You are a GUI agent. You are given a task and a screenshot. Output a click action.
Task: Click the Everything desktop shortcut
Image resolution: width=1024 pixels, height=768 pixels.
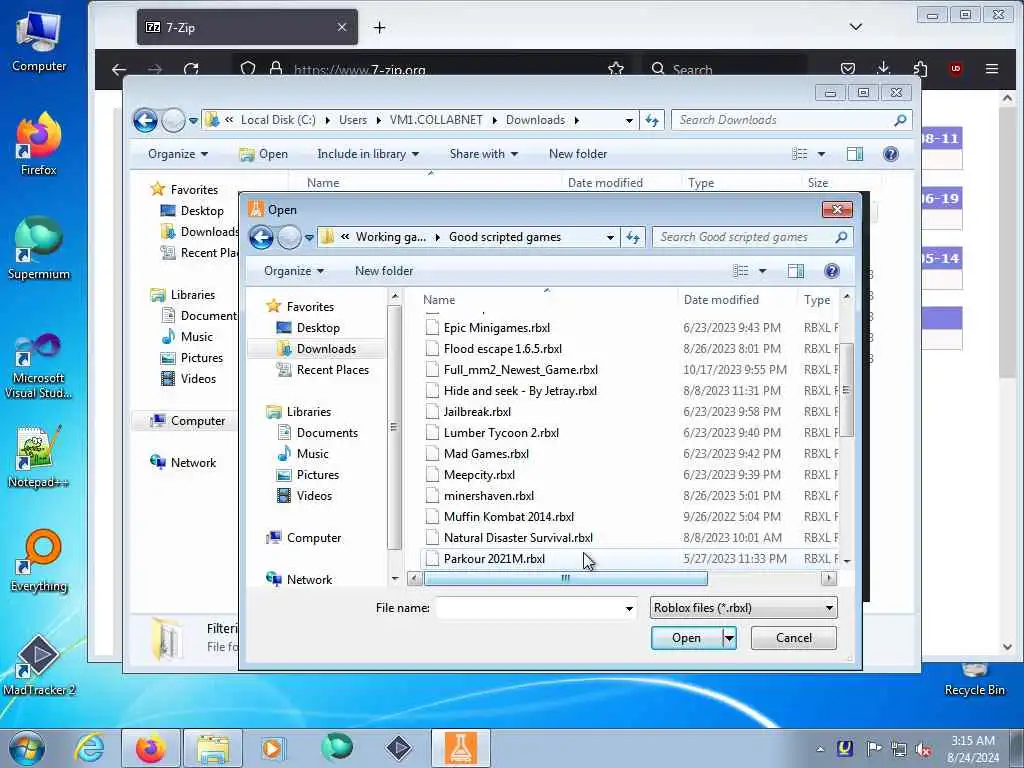click(39, 561)
